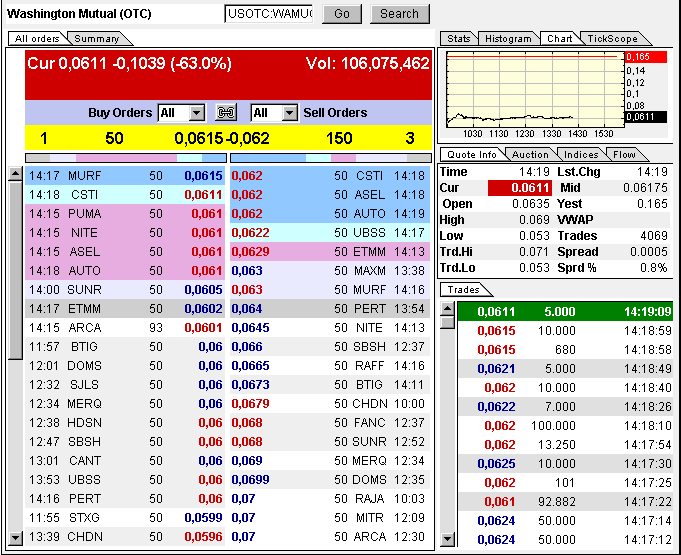Open the Flow tab

(x=624, y=155)
